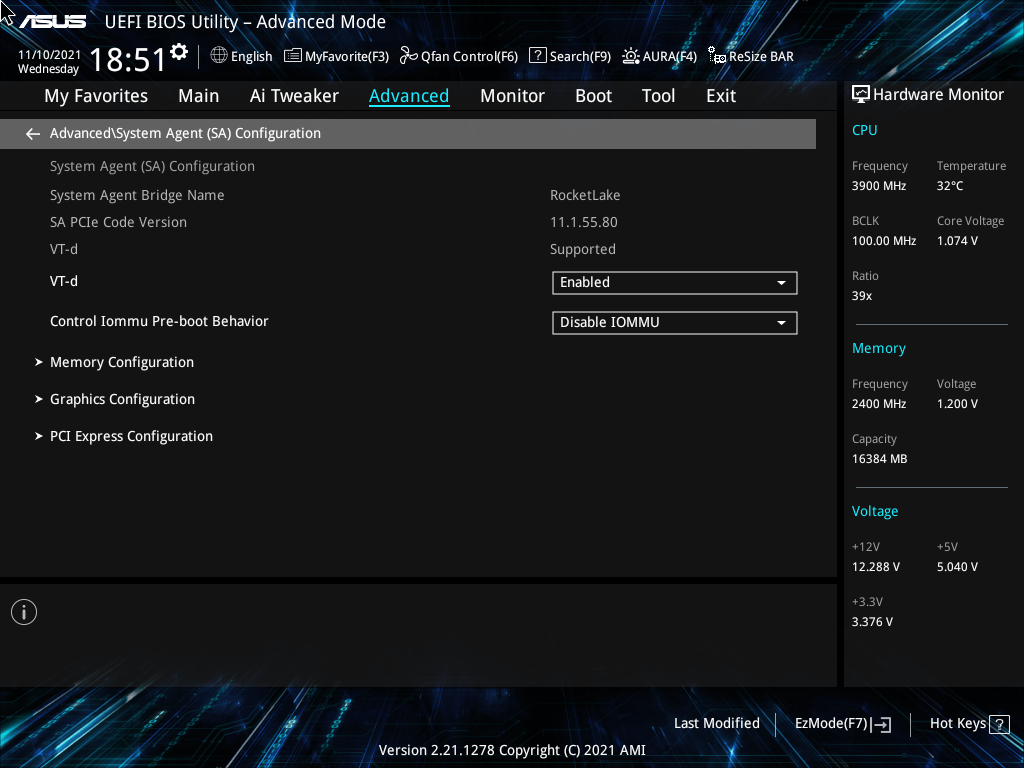This screenshot has width=1024, height=768.
Task: Click the ReSize BAR label
Action: click(761, 57)
